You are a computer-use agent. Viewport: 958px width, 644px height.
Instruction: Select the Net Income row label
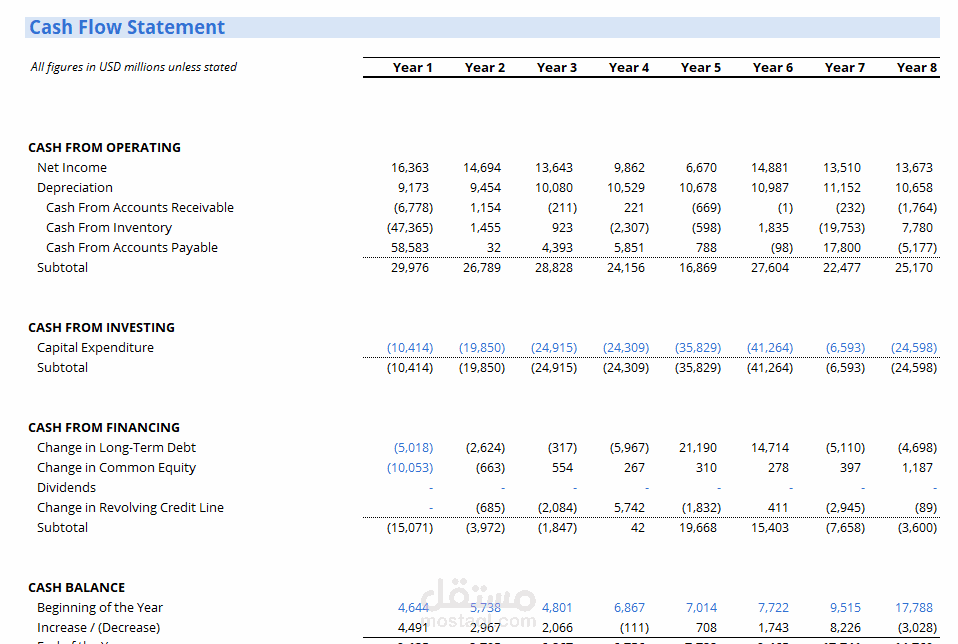(71, 167)
